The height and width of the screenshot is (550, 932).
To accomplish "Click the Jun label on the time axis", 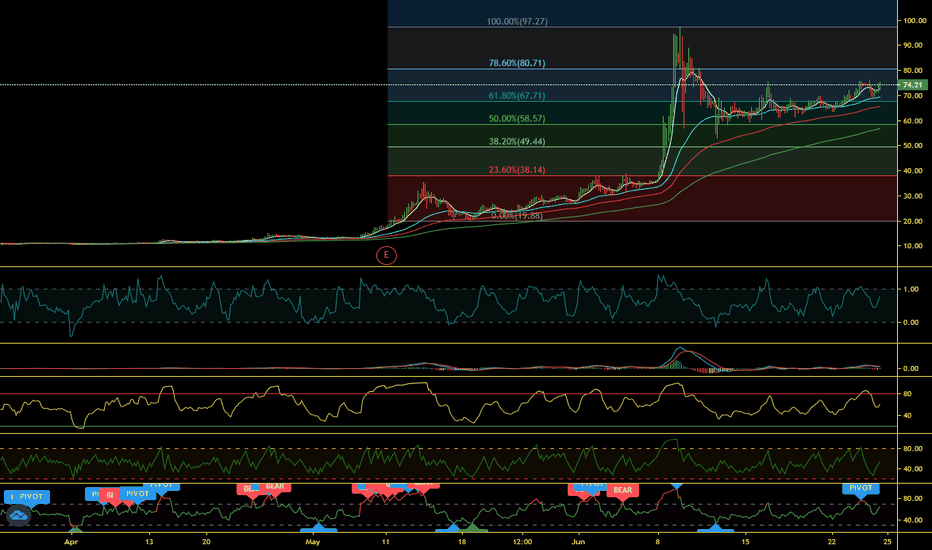I will click(578, 542).
